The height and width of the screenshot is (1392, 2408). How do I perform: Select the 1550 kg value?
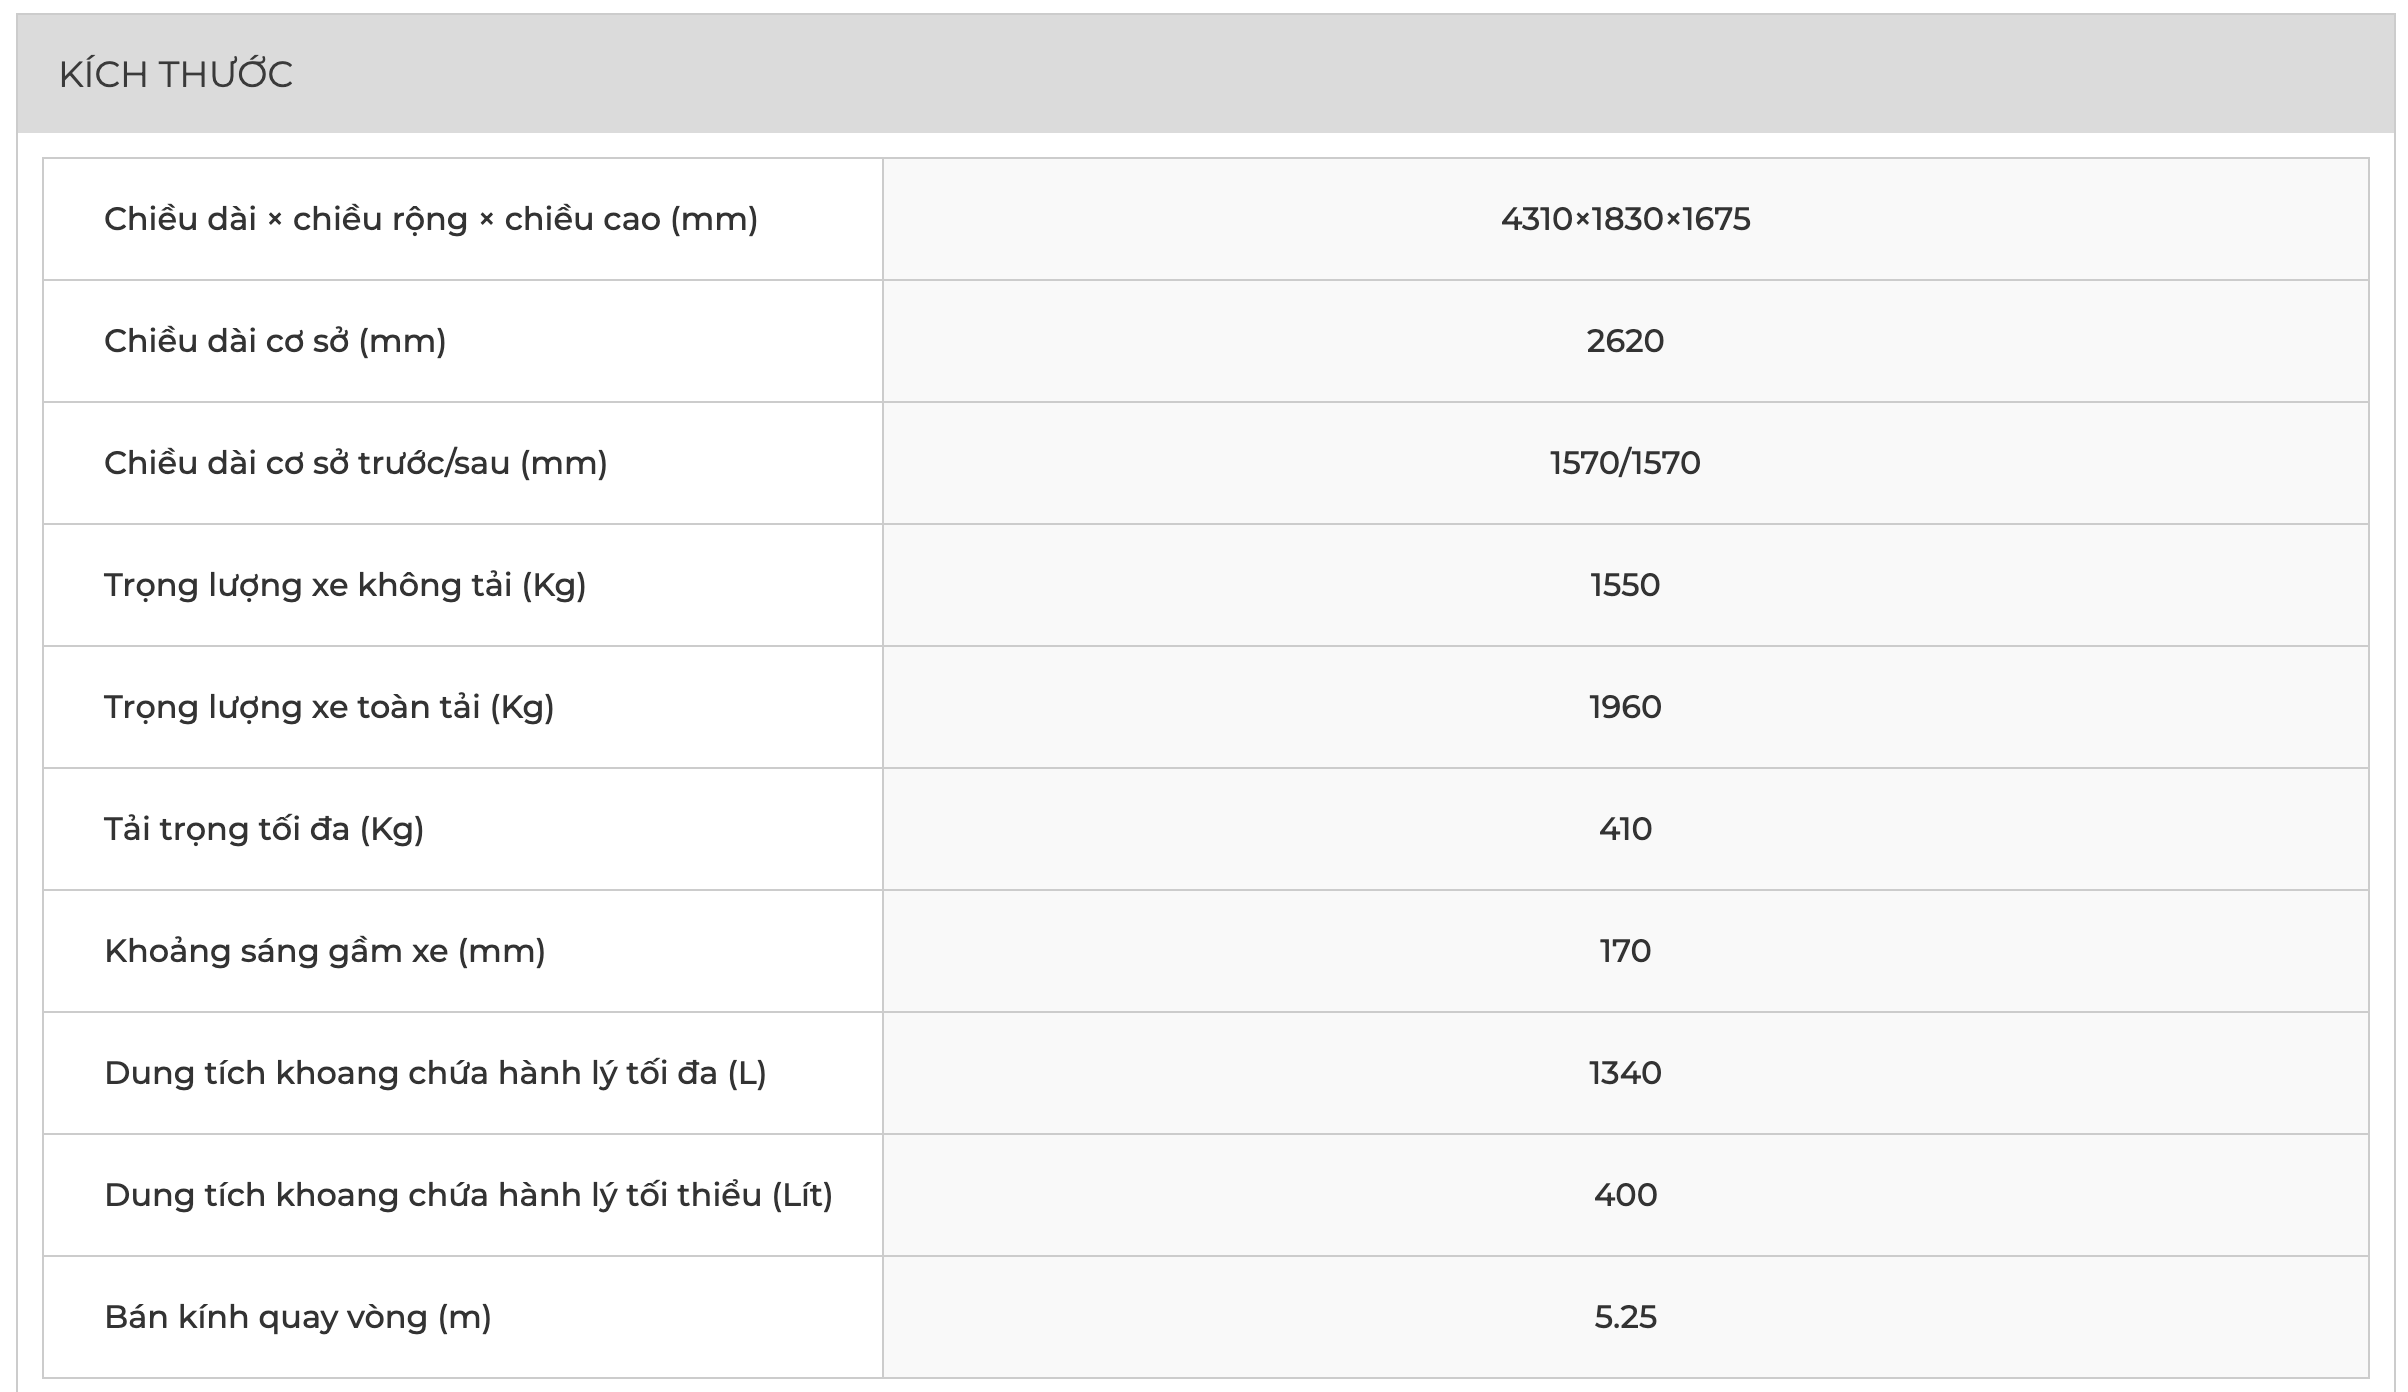[x=1625, y=585]
